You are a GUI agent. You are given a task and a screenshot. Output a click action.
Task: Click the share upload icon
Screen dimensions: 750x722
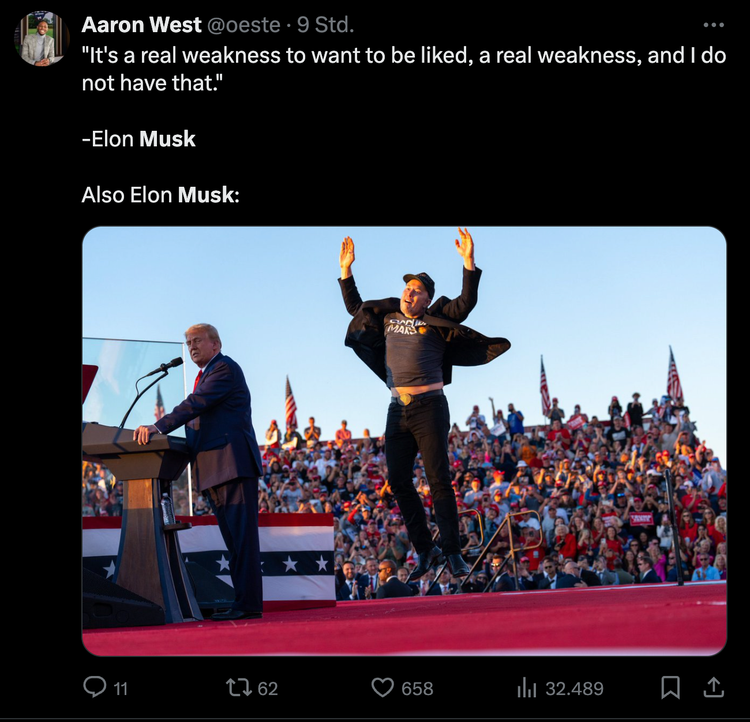point(713,687)
